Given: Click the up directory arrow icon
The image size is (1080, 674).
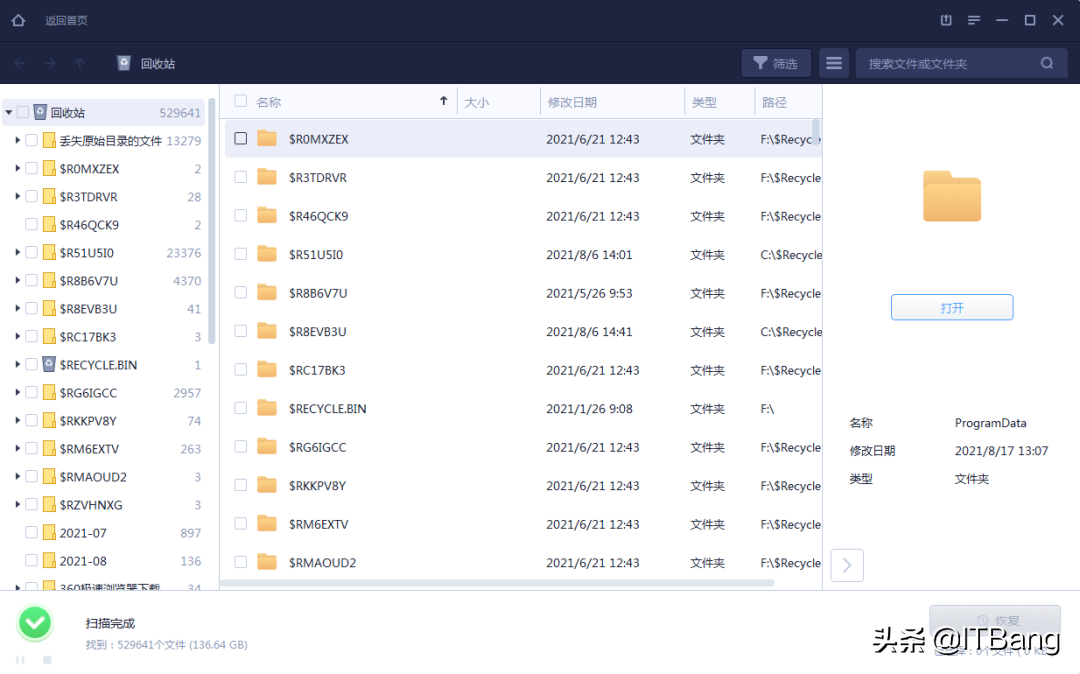Looking at the screenshot, I should [80, 63].
